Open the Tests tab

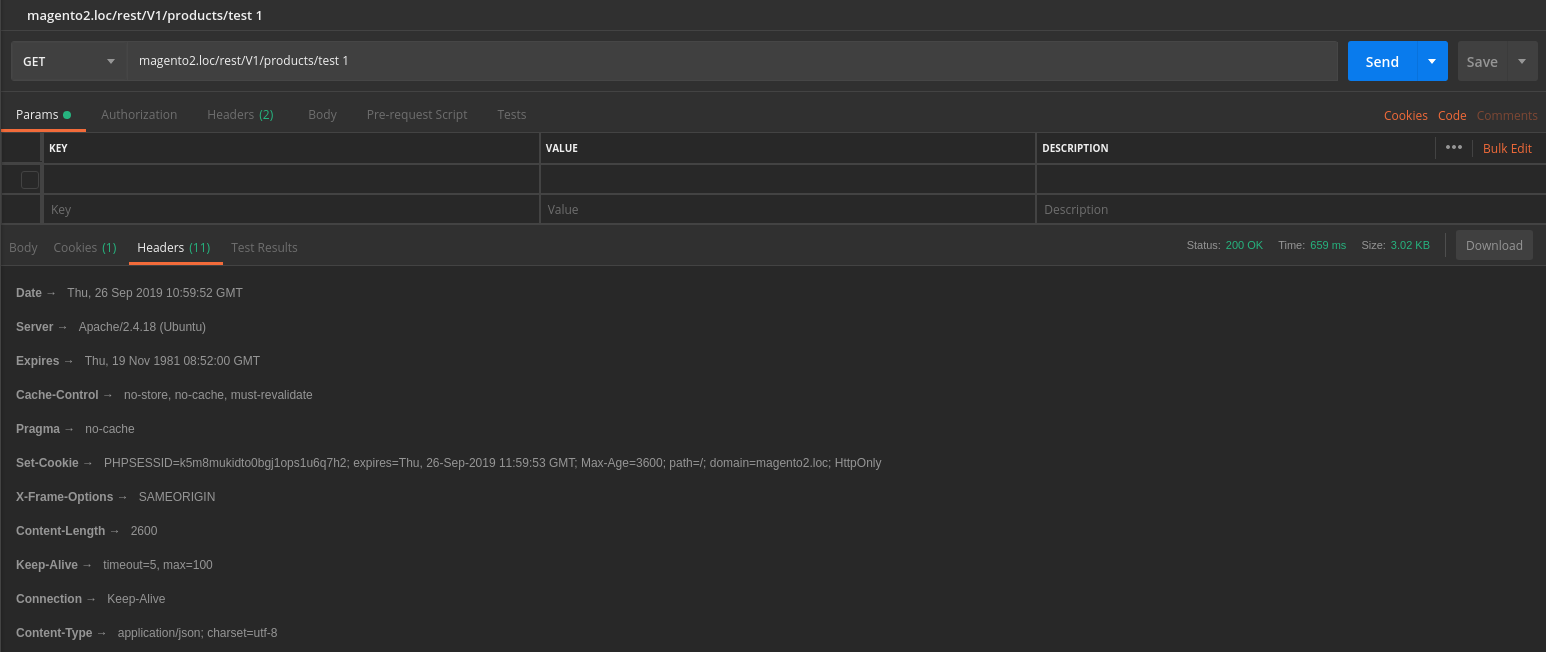click(x=512, y=115)
